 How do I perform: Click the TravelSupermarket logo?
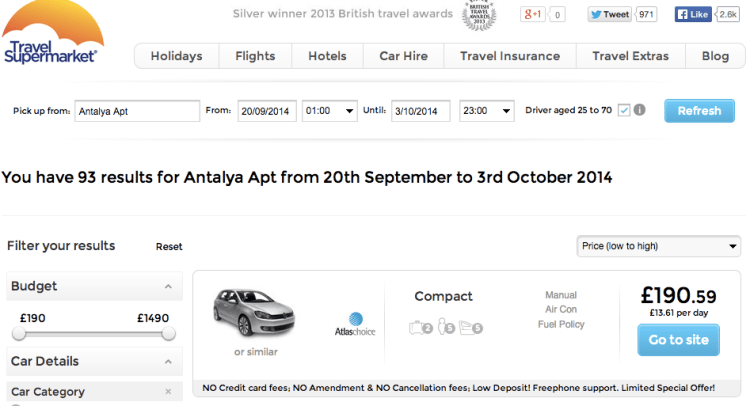pyautogui.click(x=52, y=33)
